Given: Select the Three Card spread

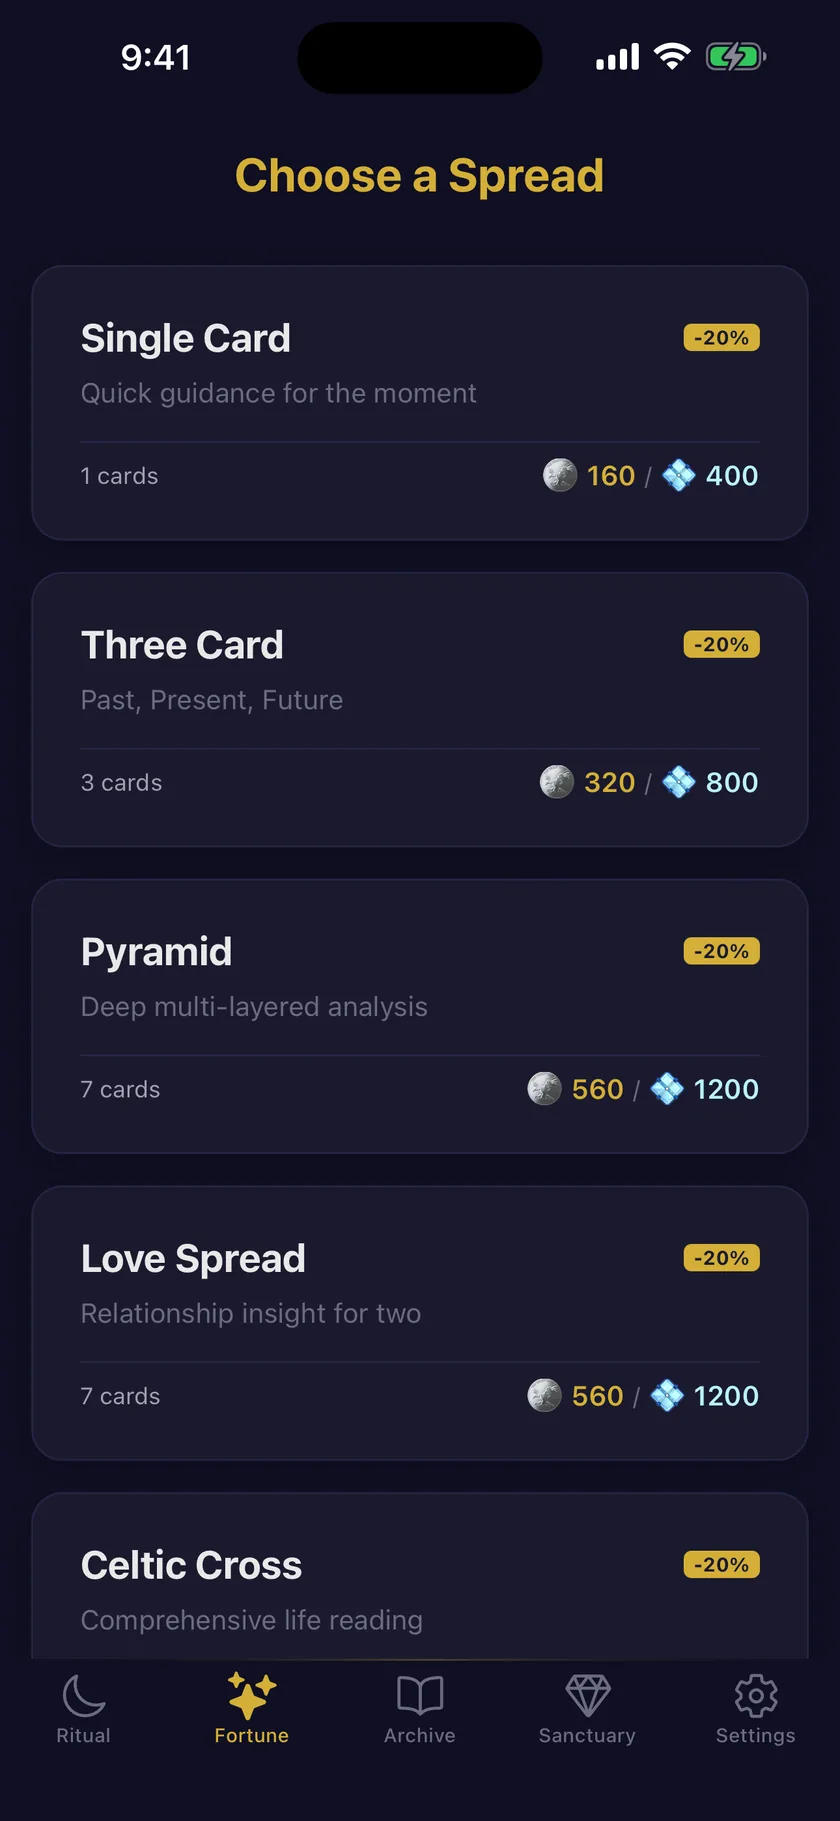Looking at the screenshot, I should (x=420, y=710).
